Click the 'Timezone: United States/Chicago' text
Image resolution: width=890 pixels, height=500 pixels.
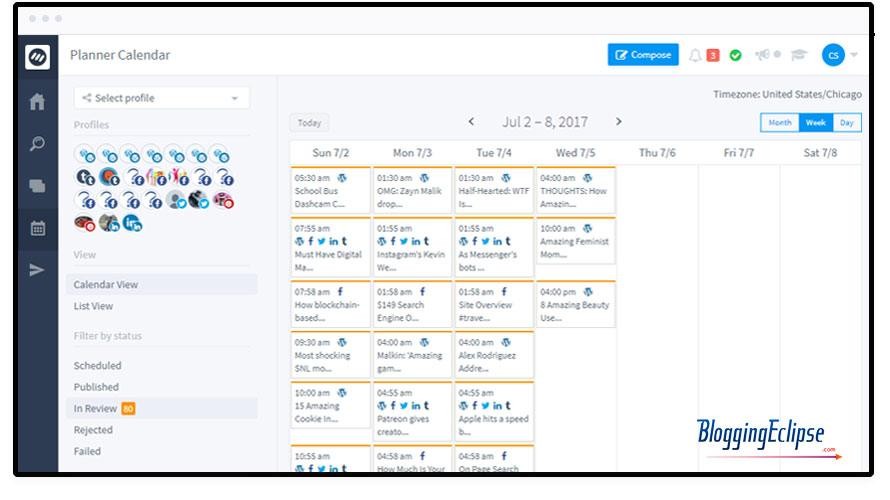point(787,94)
